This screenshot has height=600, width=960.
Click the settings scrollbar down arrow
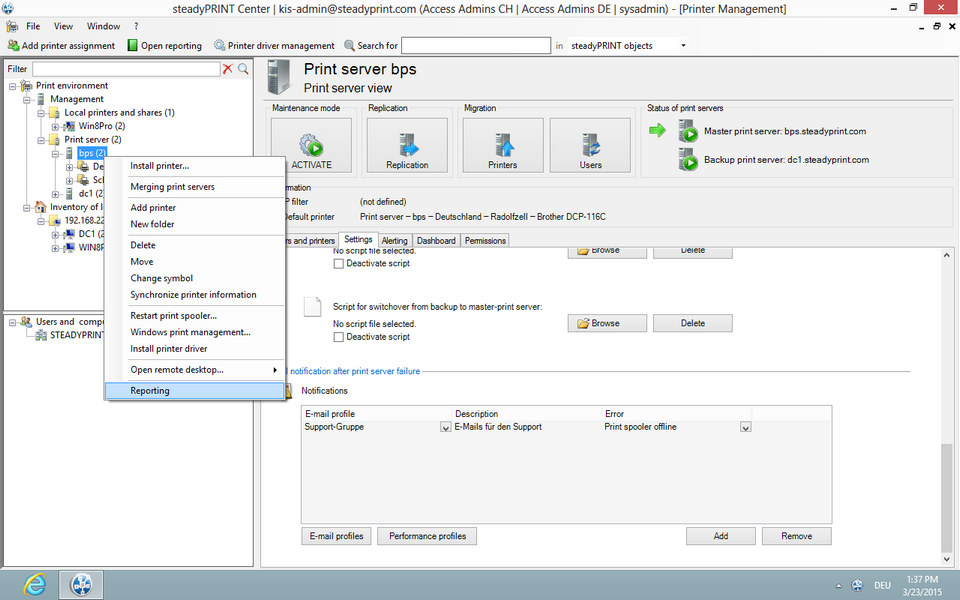click(947, 559)
